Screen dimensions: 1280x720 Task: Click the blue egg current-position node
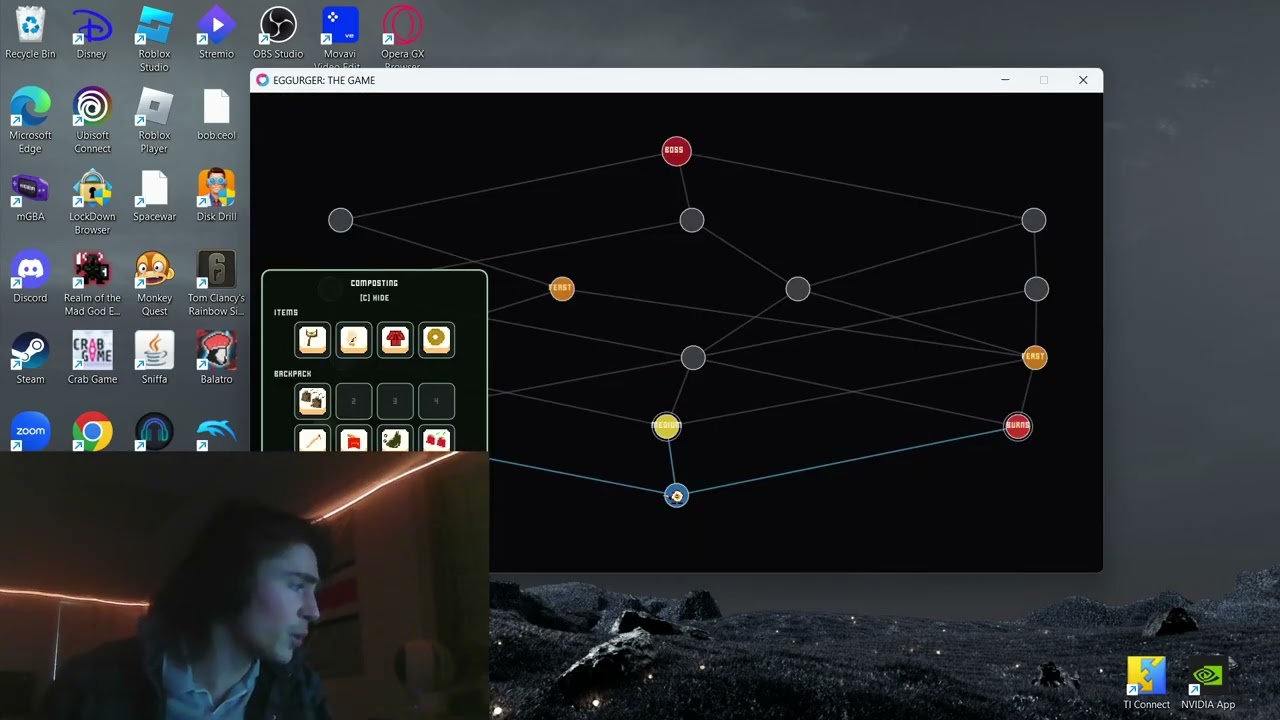(x=676, y=496)
